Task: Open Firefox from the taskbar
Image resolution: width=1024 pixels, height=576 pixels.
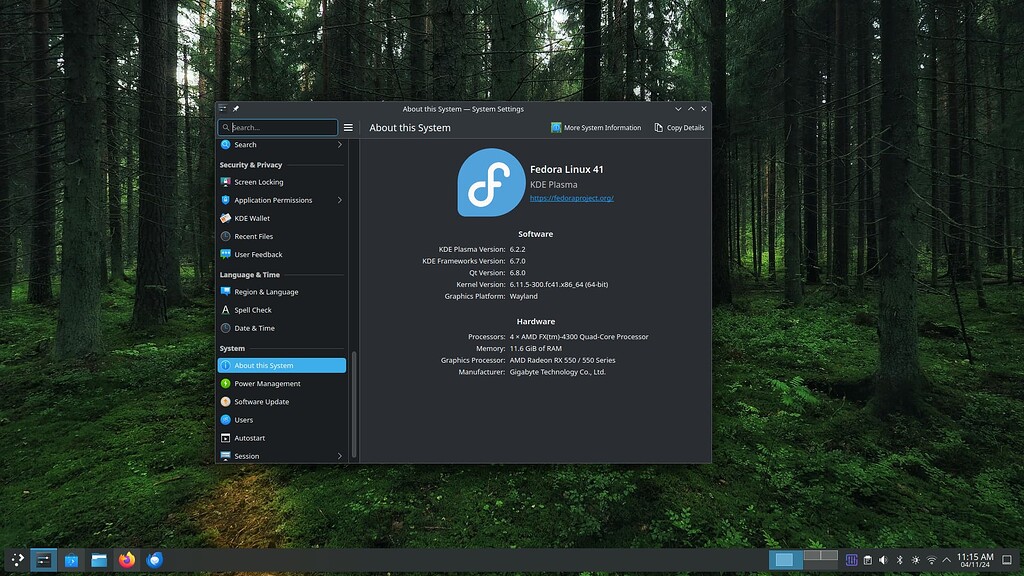Action: click(125, 560)
